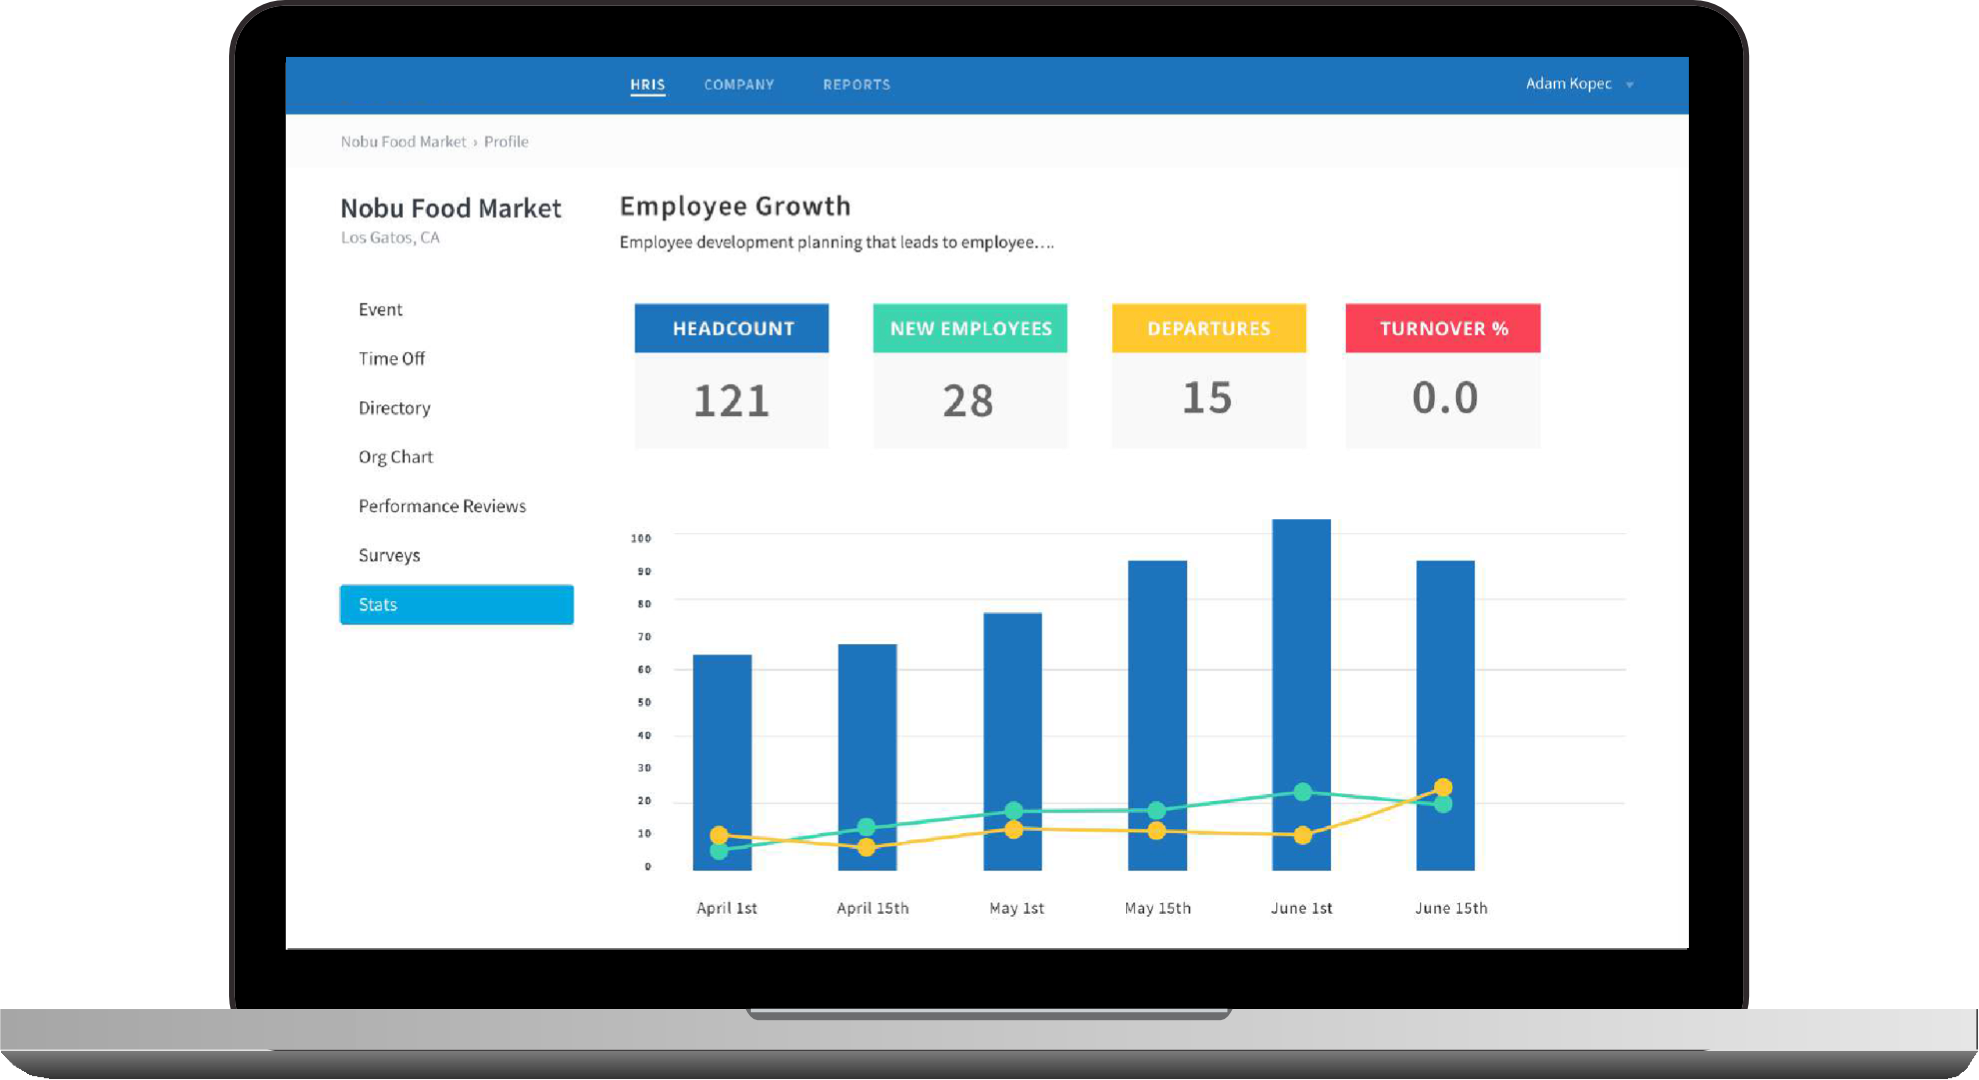Viewport: 1979px width, 1080px height.
Task: Click the May 15th blue bar
Action: [x=1158, y=715]
